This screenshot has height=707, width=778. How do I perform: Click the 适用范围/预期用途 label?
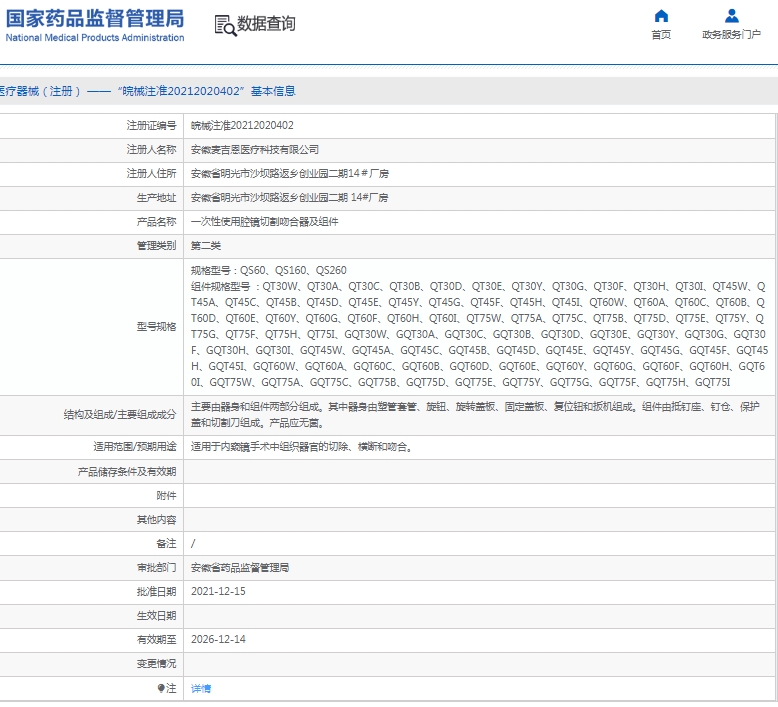[x=134, y=447]
